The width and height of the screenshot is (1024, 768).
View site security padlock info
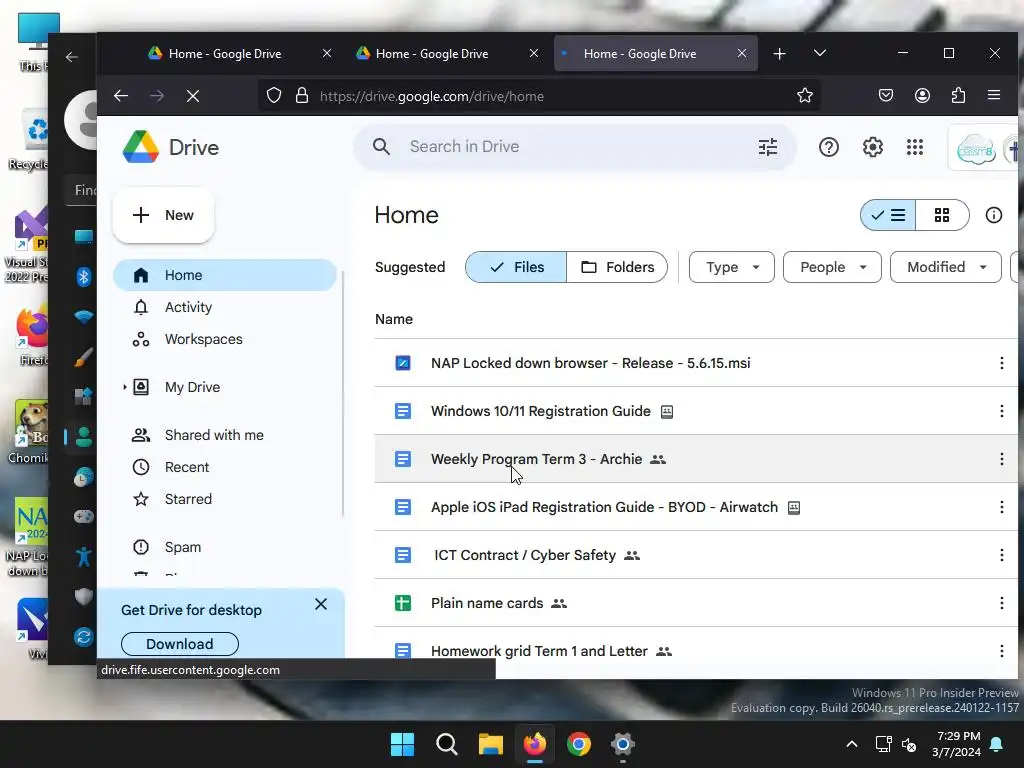click(302, 96)
